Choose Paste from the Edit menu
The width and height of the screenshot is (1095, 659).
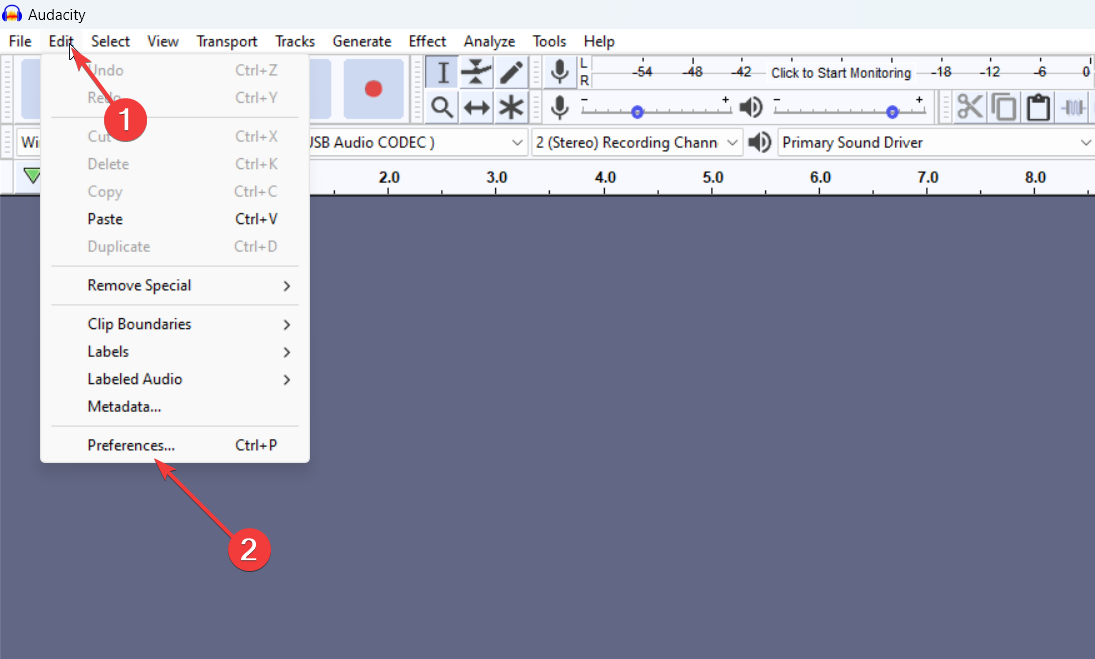[175, 219]
